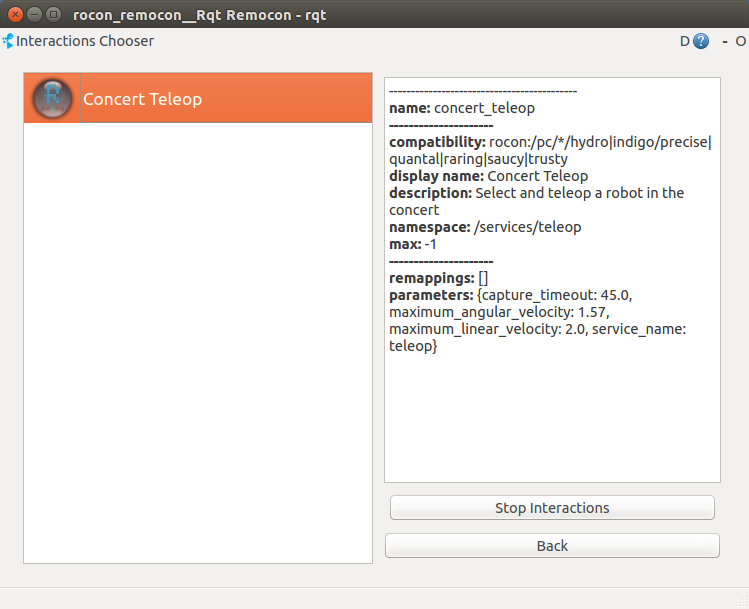Screen dimensions: 749x609
Task: Click the namespace /services/teleop line
Action: tap(485, 227)
